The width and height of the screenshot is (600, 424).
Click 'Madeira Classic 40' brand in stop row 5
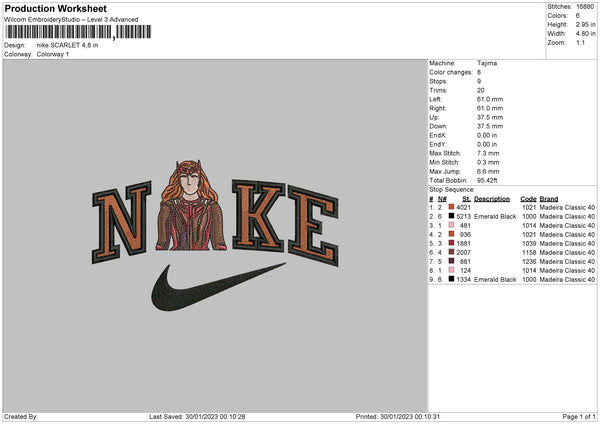click(x=567, y=243)
